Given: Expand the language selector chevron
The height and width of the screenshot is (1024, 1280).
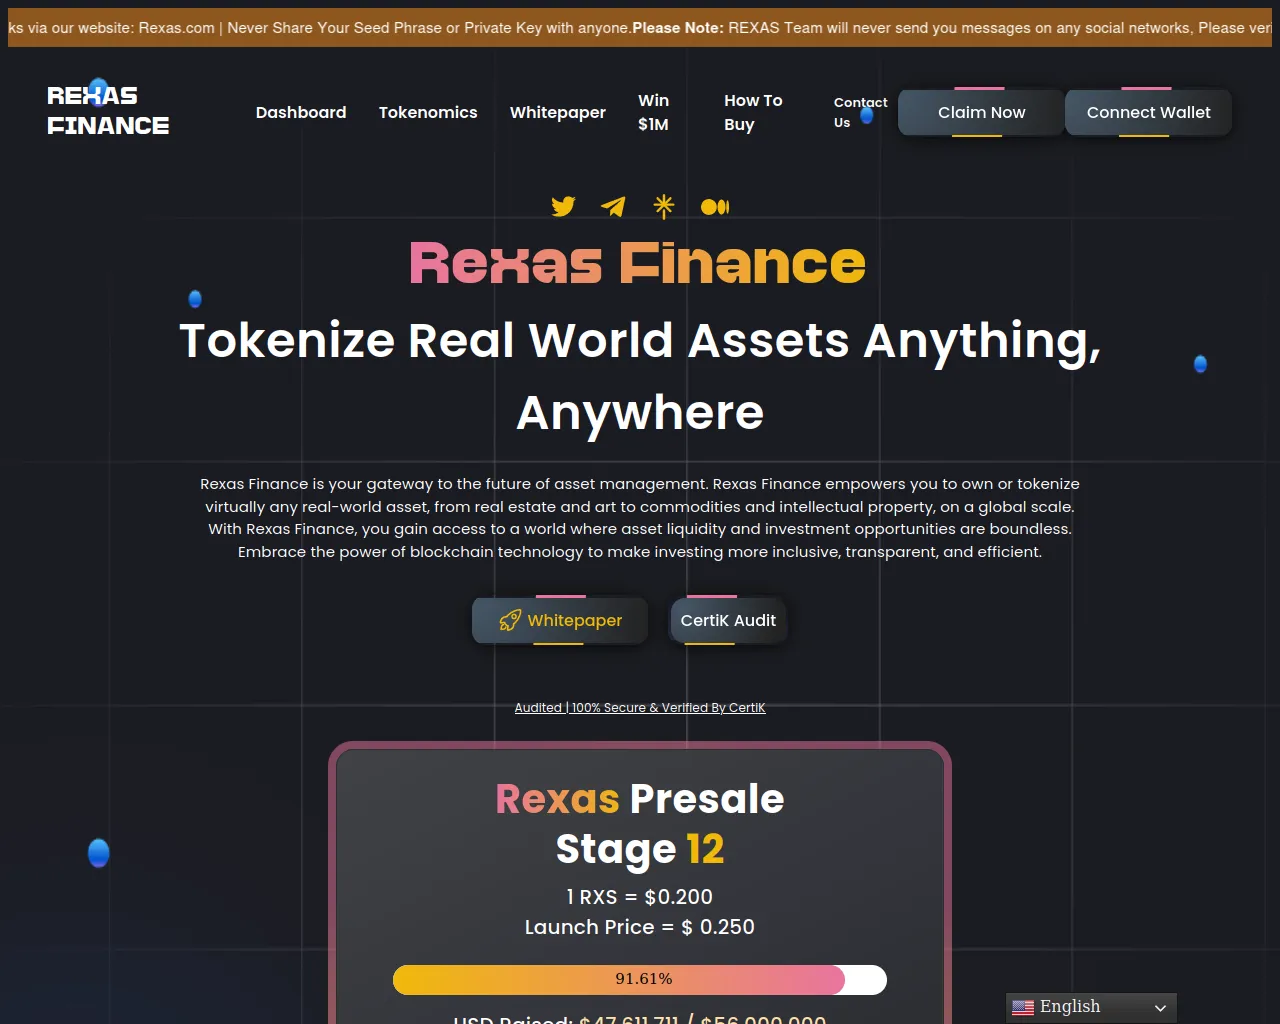Looking at the screenshot, I should click(x=1160, y=1008).
